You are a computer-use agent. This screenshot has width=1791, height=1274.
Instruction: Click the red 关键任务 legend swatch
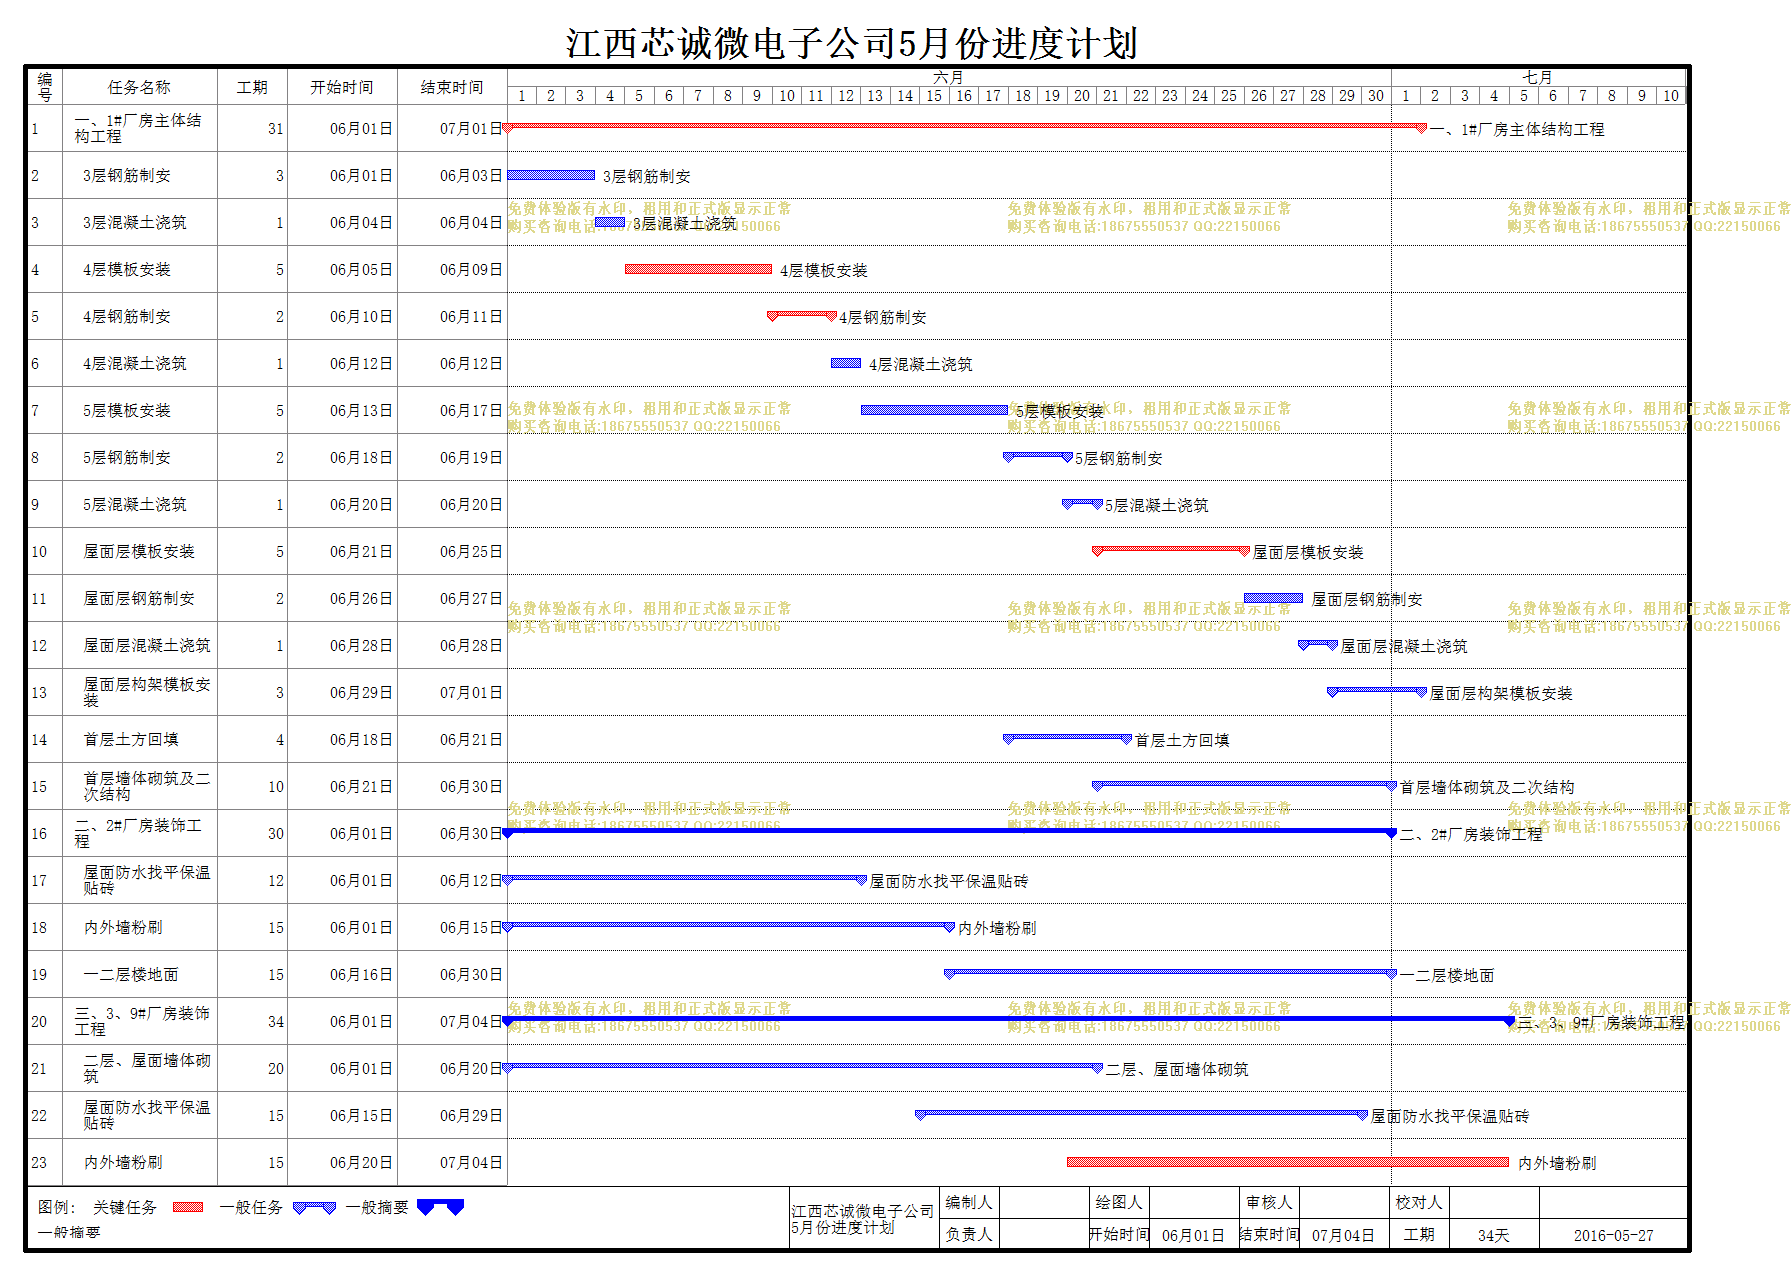click(x=188, y=1207)
